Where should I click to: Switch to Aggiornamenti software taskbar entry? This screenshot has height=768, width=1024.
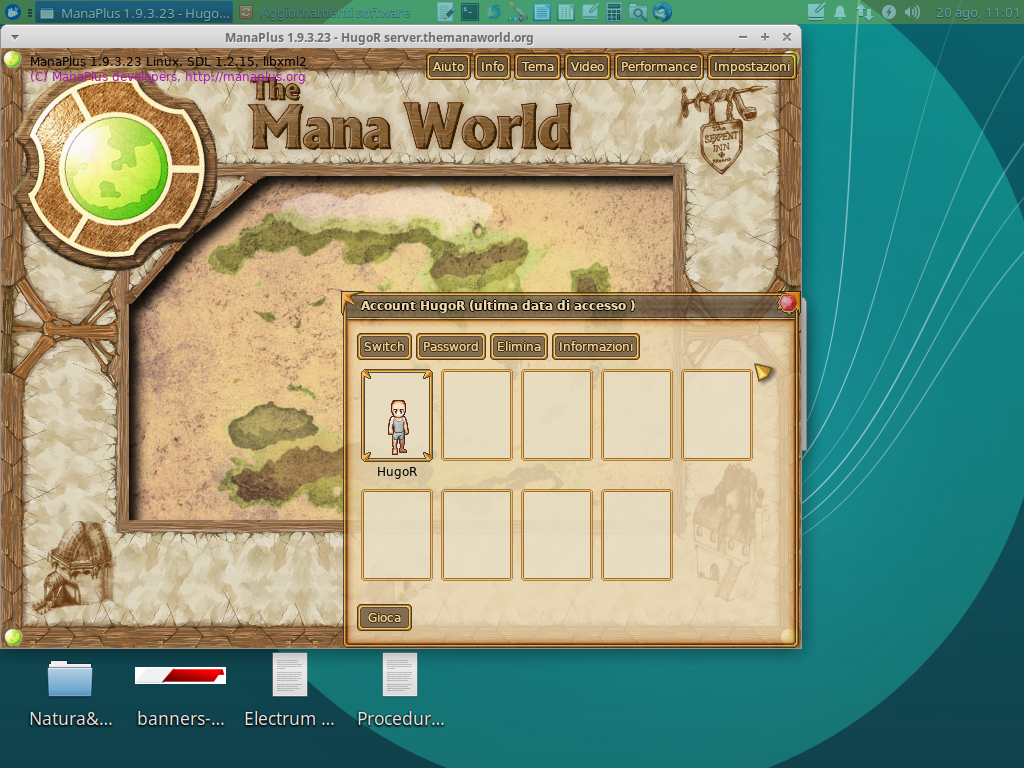pos(325,12)
